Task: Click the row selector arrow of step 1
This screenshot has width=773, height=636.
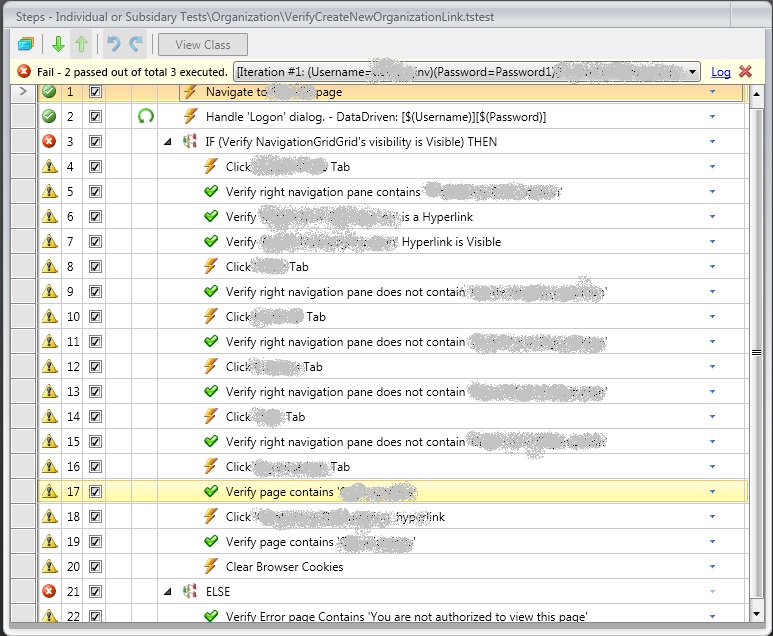Action: (x=23, y=91)
